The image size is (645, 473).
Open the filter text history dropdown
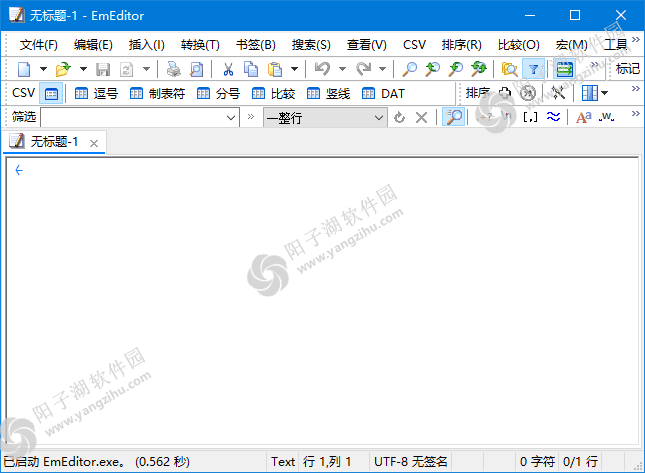click(x=231, y=118)
